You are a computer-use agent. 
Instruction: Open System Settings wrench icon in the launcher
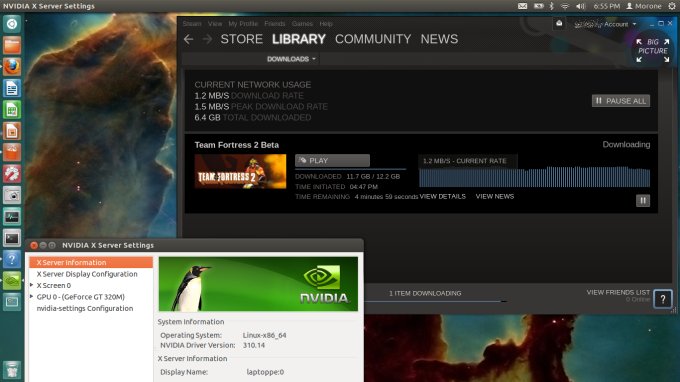tap(12, 173)
